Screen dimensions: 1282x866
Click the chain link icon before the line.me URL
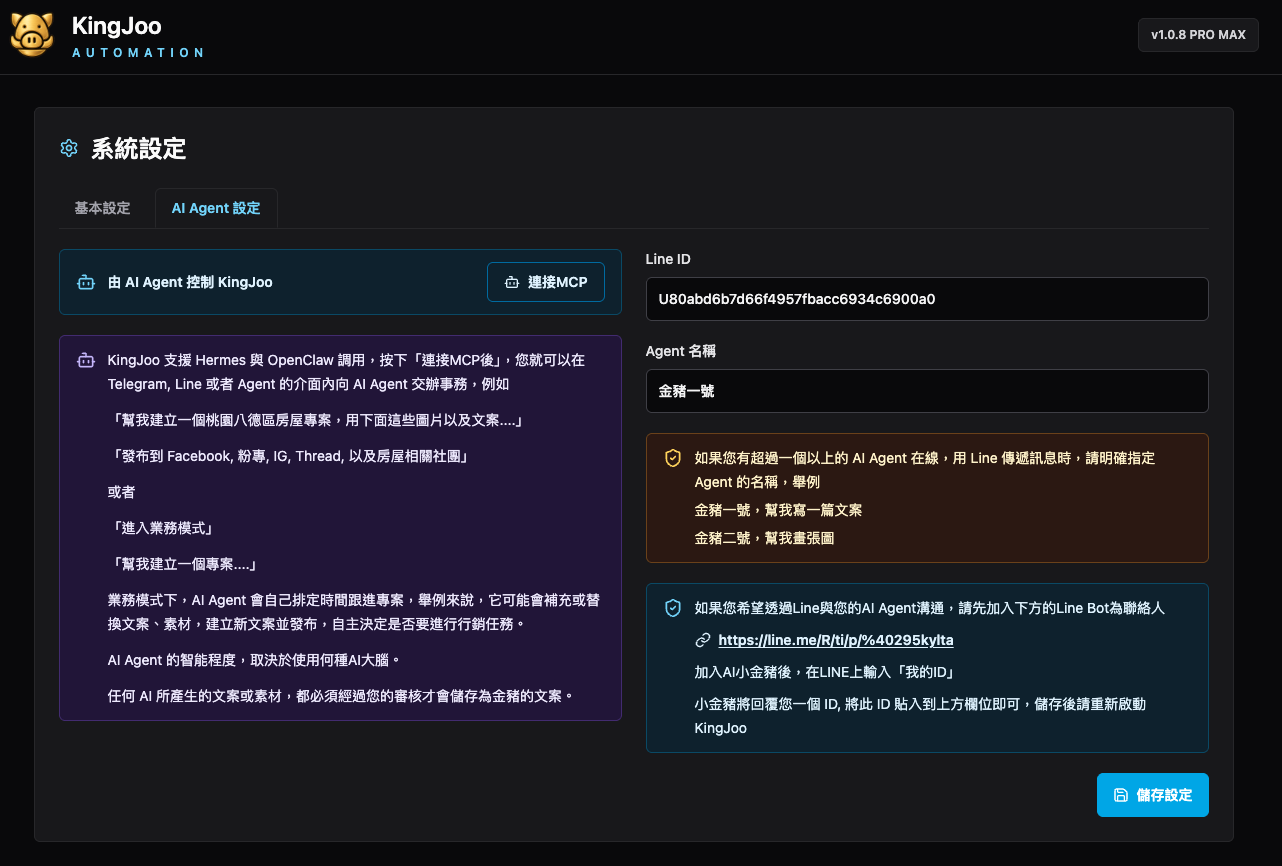point(703,640)
